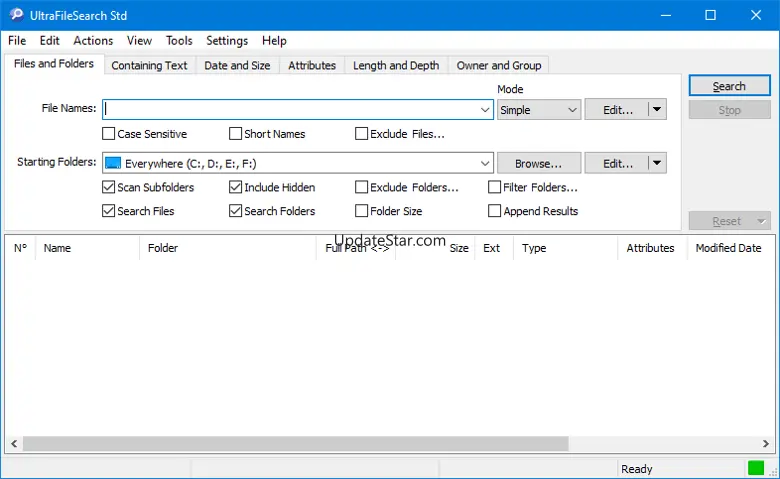Click the left scroll arrow
The height and width of the screenshot is (479, 780).
[14, 444]
